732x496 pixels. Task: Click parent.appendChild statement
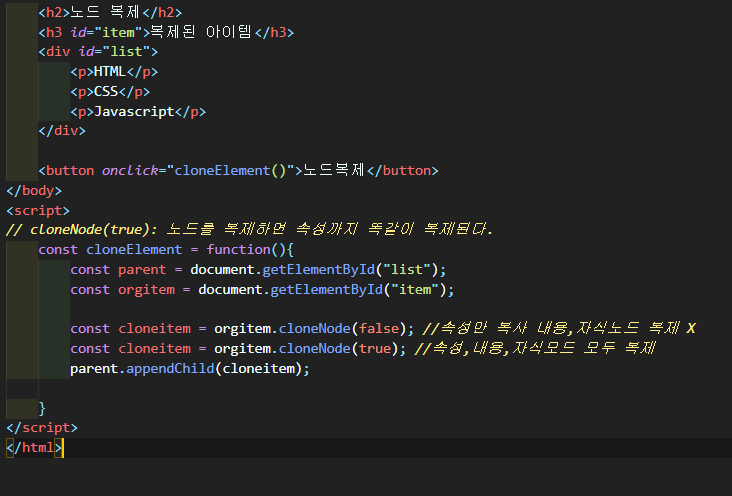pyautogui.click(x=190, y=368)
